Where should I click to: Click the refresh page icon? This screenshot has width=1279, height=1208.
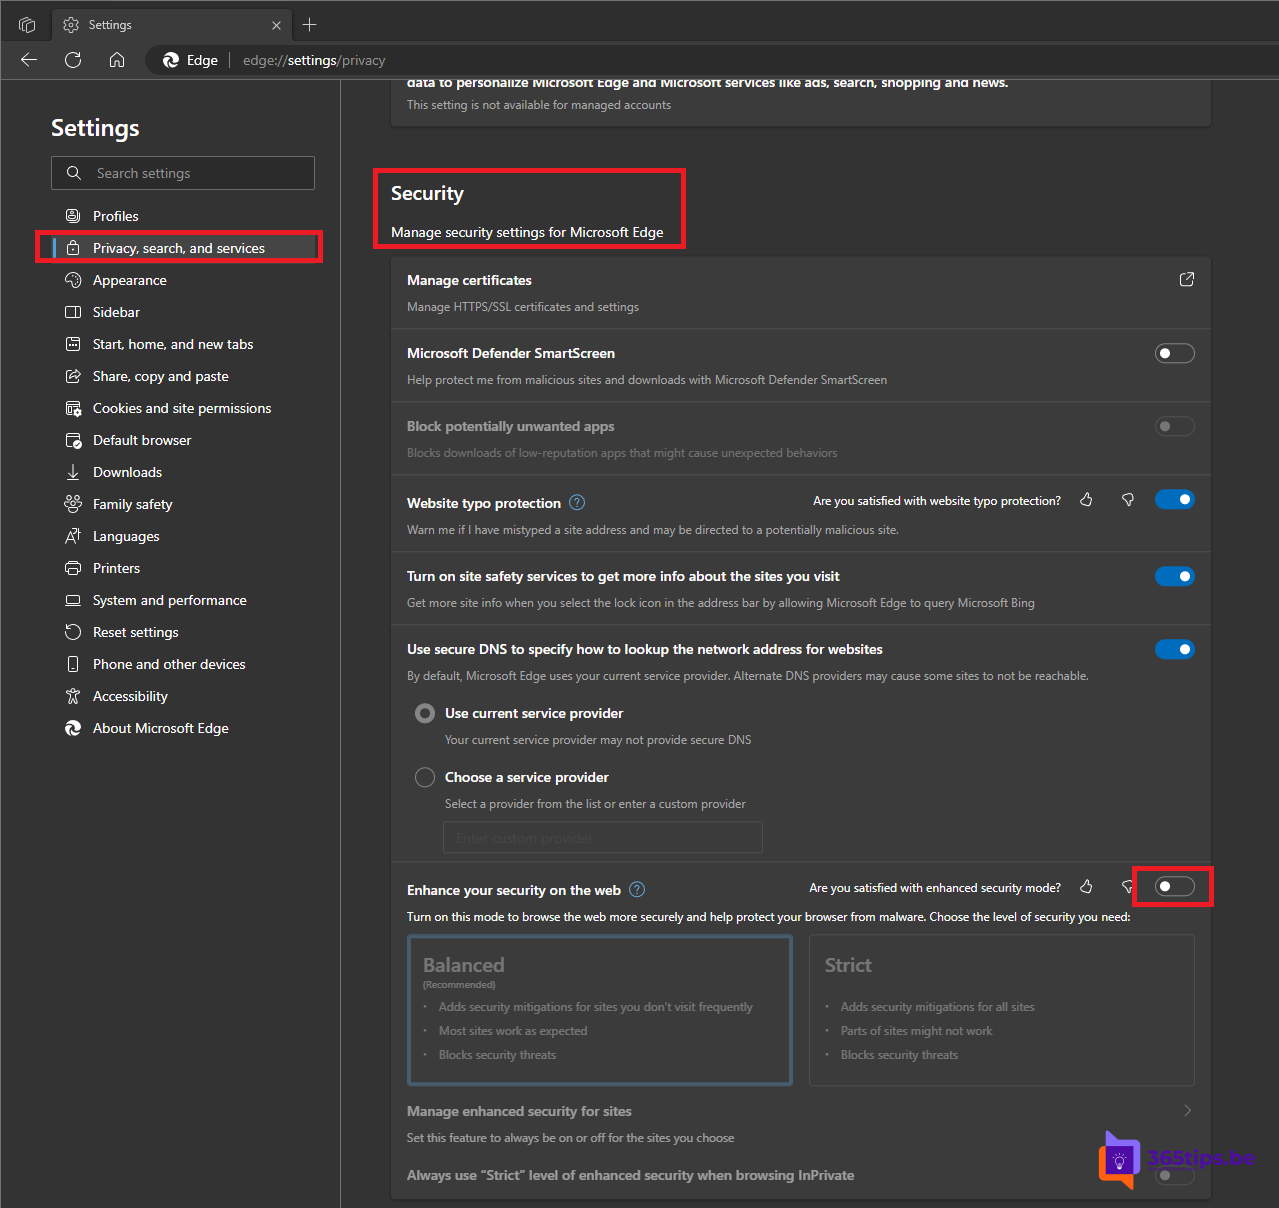click(x=73, y=60)
